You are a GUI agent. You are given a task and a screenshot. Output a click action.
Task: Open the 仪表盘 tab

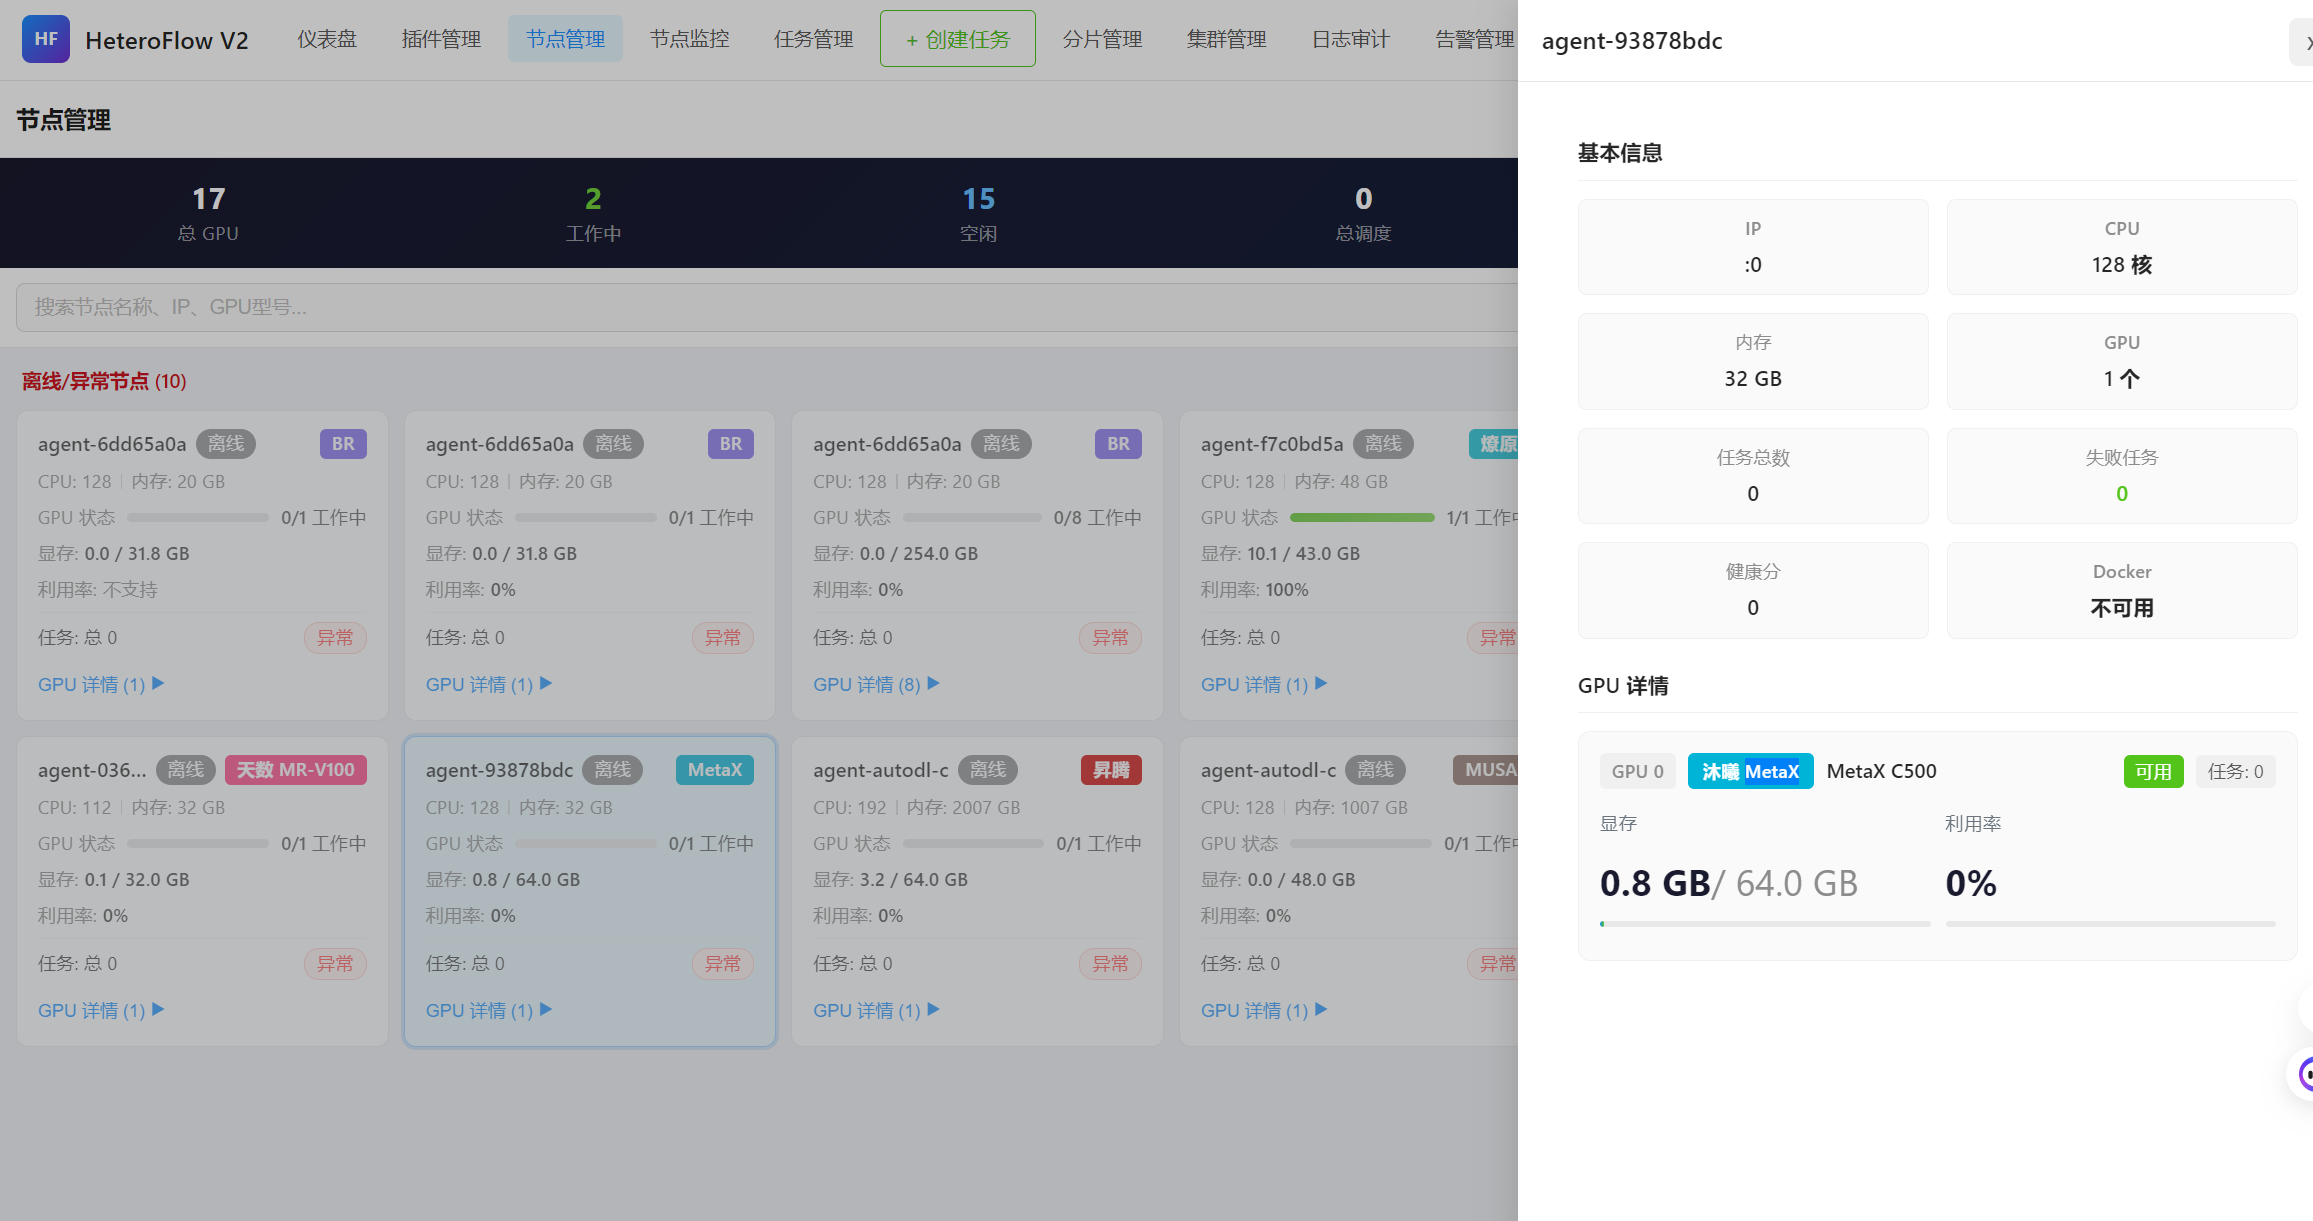pyautogui.click(x=326, y=39)
